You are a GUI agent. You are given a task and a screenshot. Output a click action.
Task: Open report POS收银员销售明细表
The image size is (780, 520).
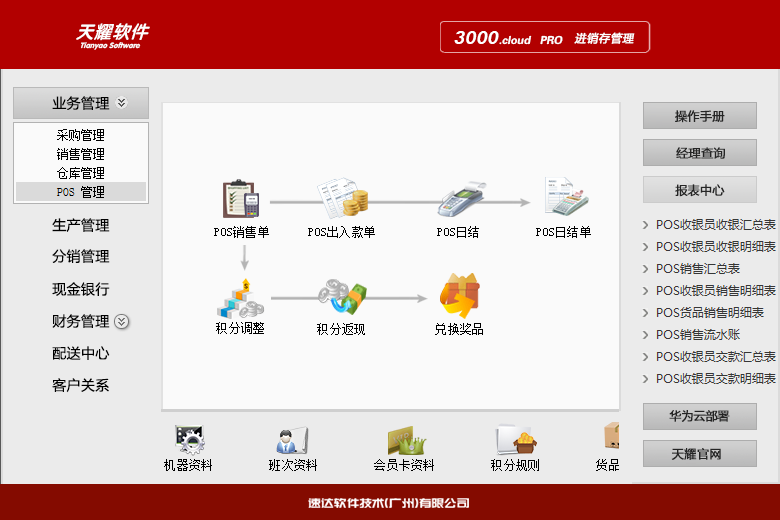pyautogui.click(x=715, y=291)
